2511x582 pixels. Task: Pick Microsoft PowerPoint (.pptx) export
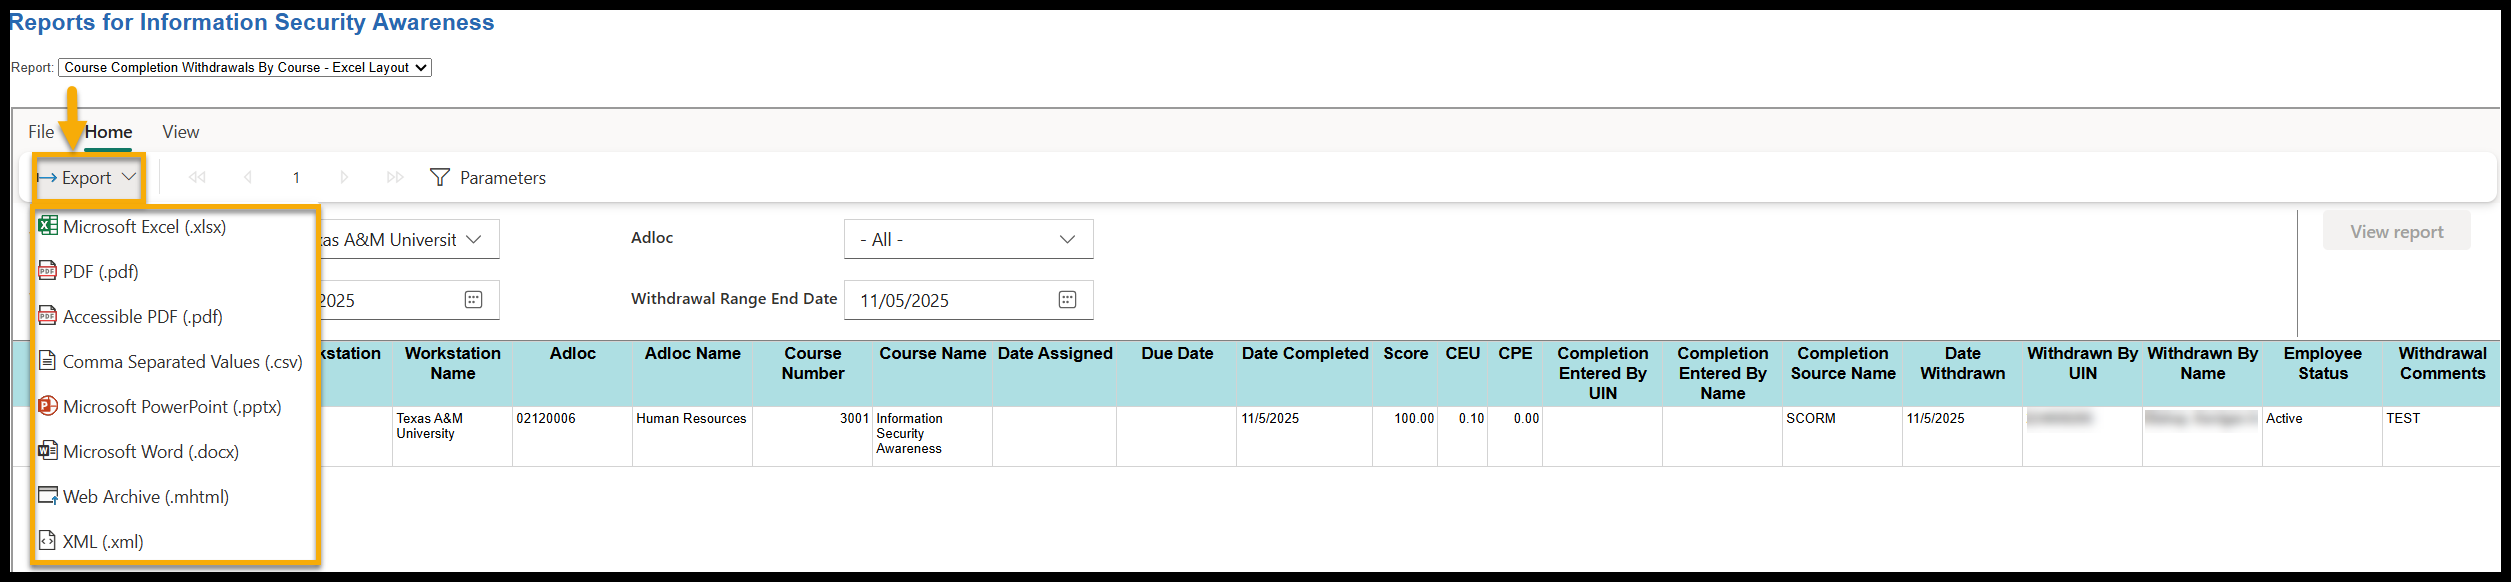171,407
